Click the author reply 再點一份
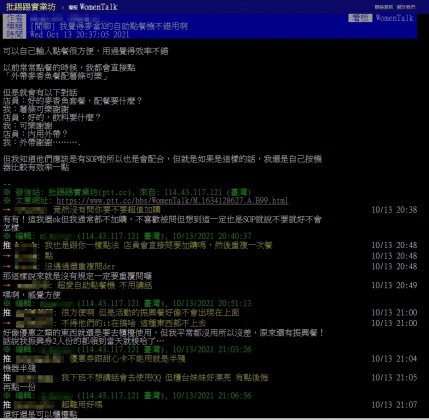 (x=19, y=387)
